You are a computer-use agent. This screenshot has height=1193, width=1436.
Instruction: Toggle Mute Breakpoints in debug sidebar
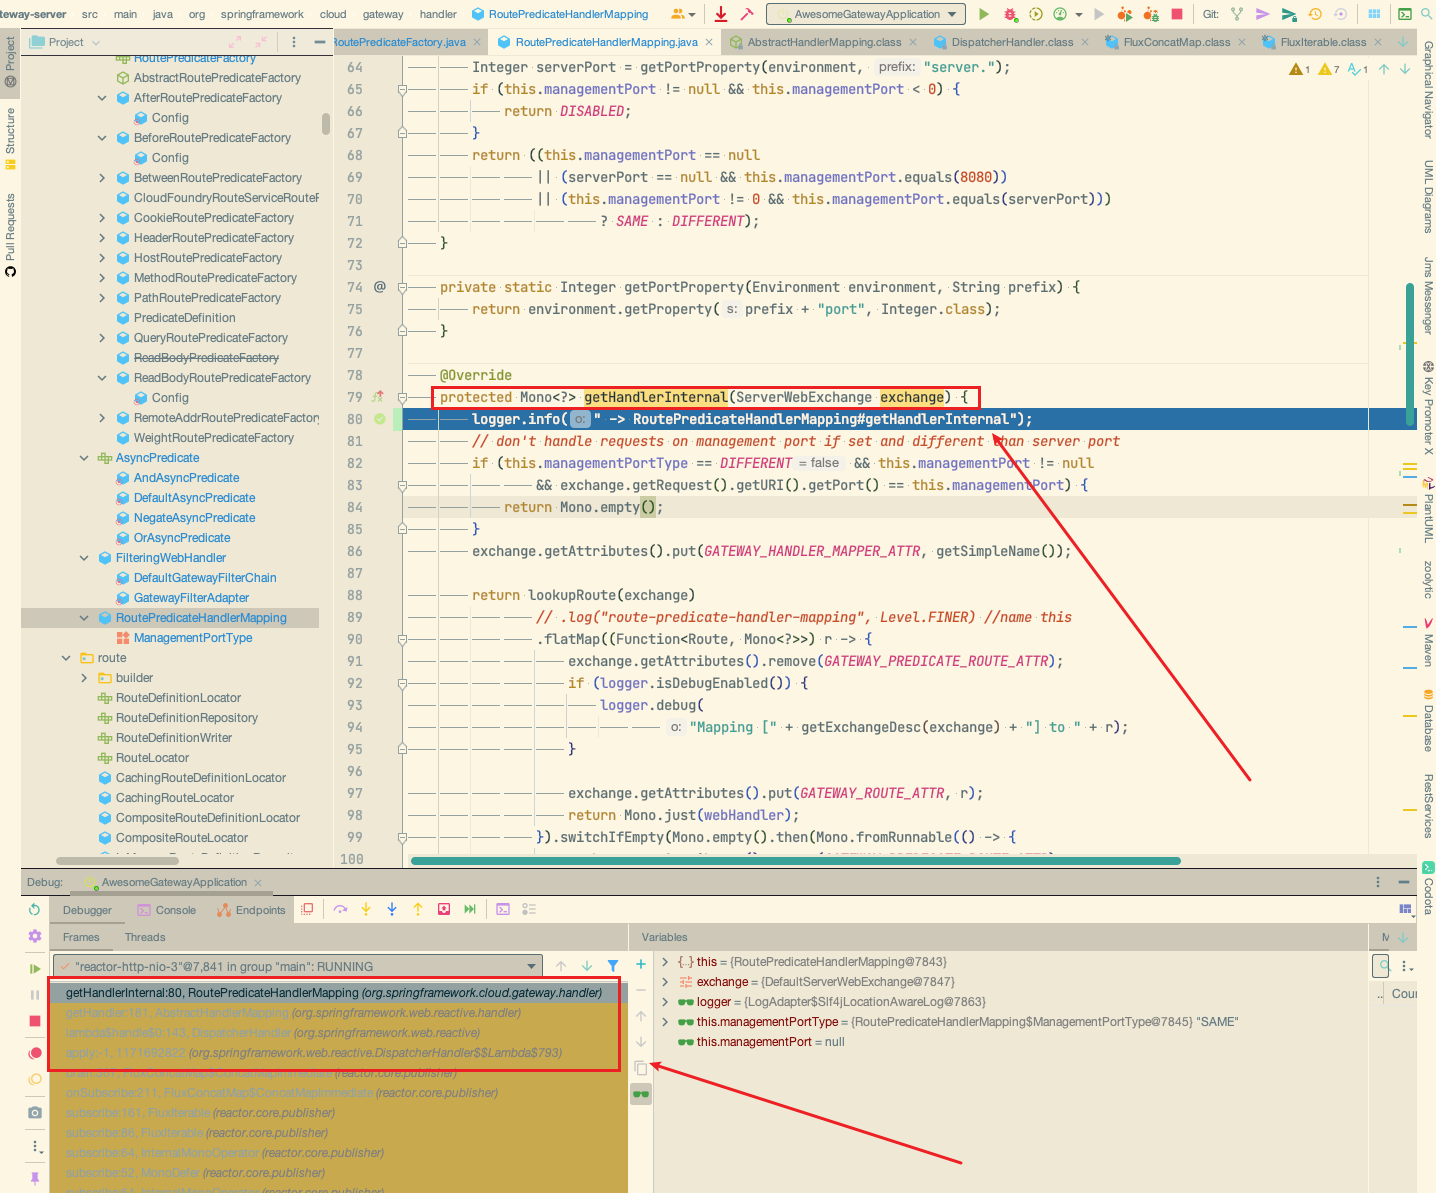point(35,1079)
